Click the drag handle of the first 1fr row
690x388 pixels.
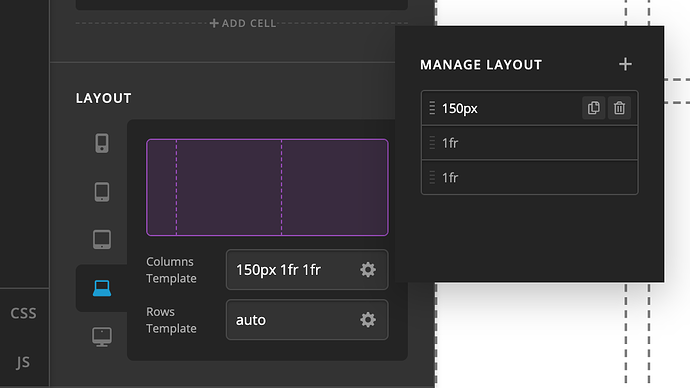432,143
